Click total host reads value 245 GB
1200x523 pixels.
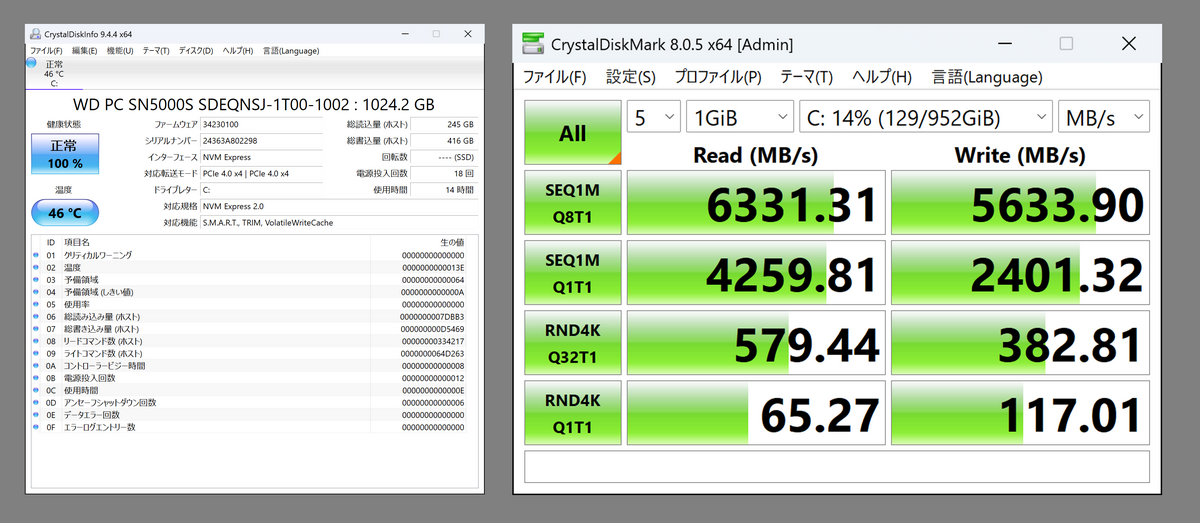[x=443, y=124]
